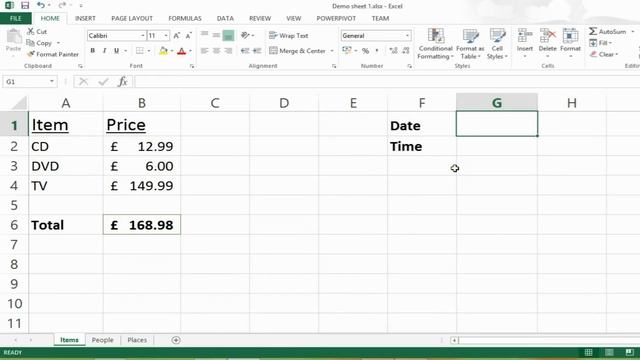Click the decrease indent icon
The height and width of the screenshot is (360, 640).
point(245,51)
